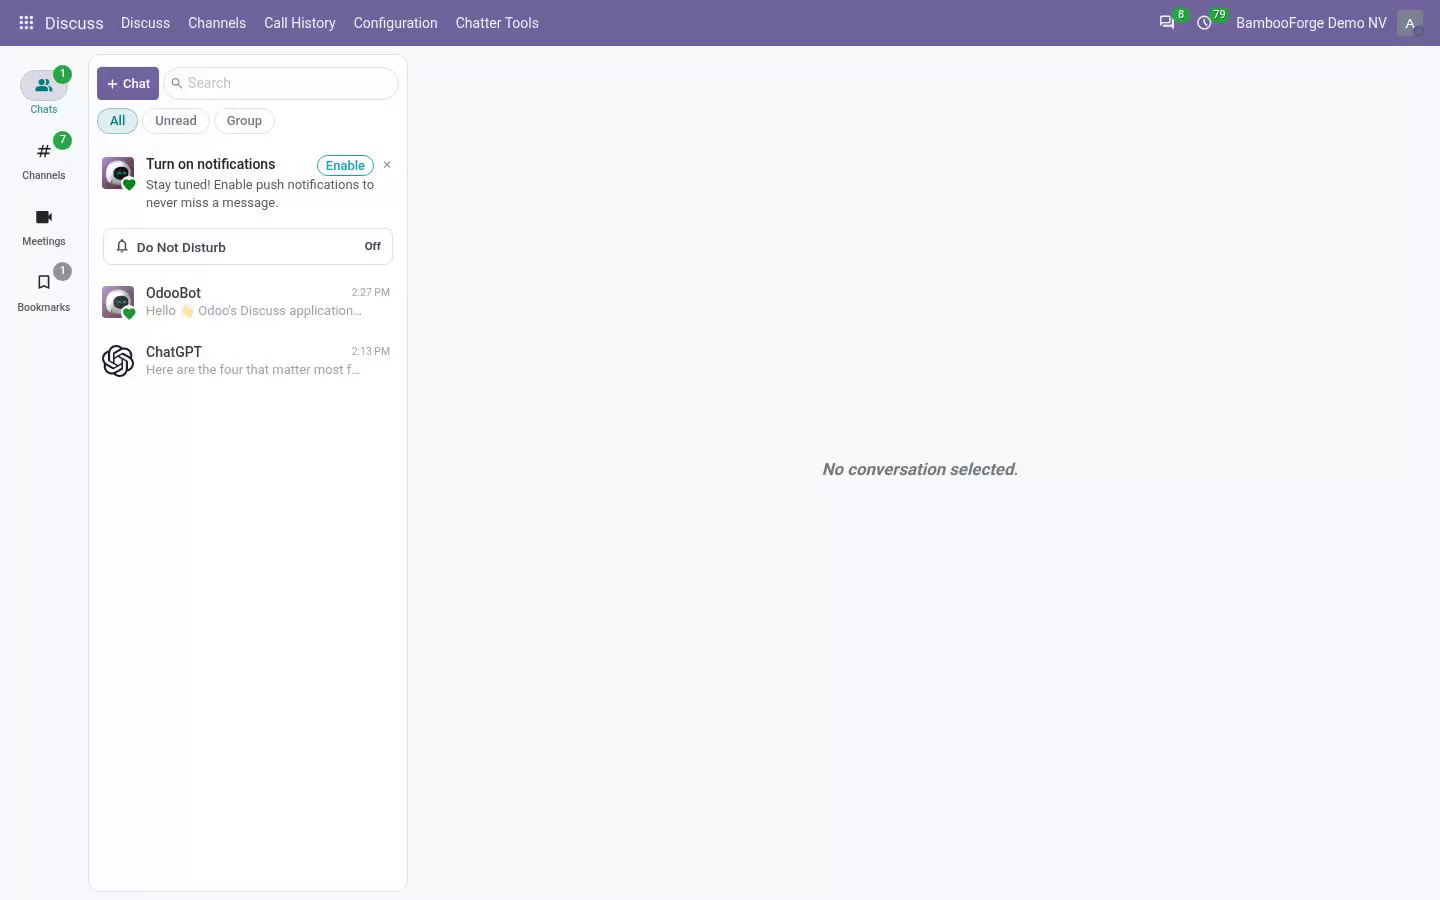This screenshot has width=1440, height=900.
Task: Open the Channels top menu
Action: (217, 23)
